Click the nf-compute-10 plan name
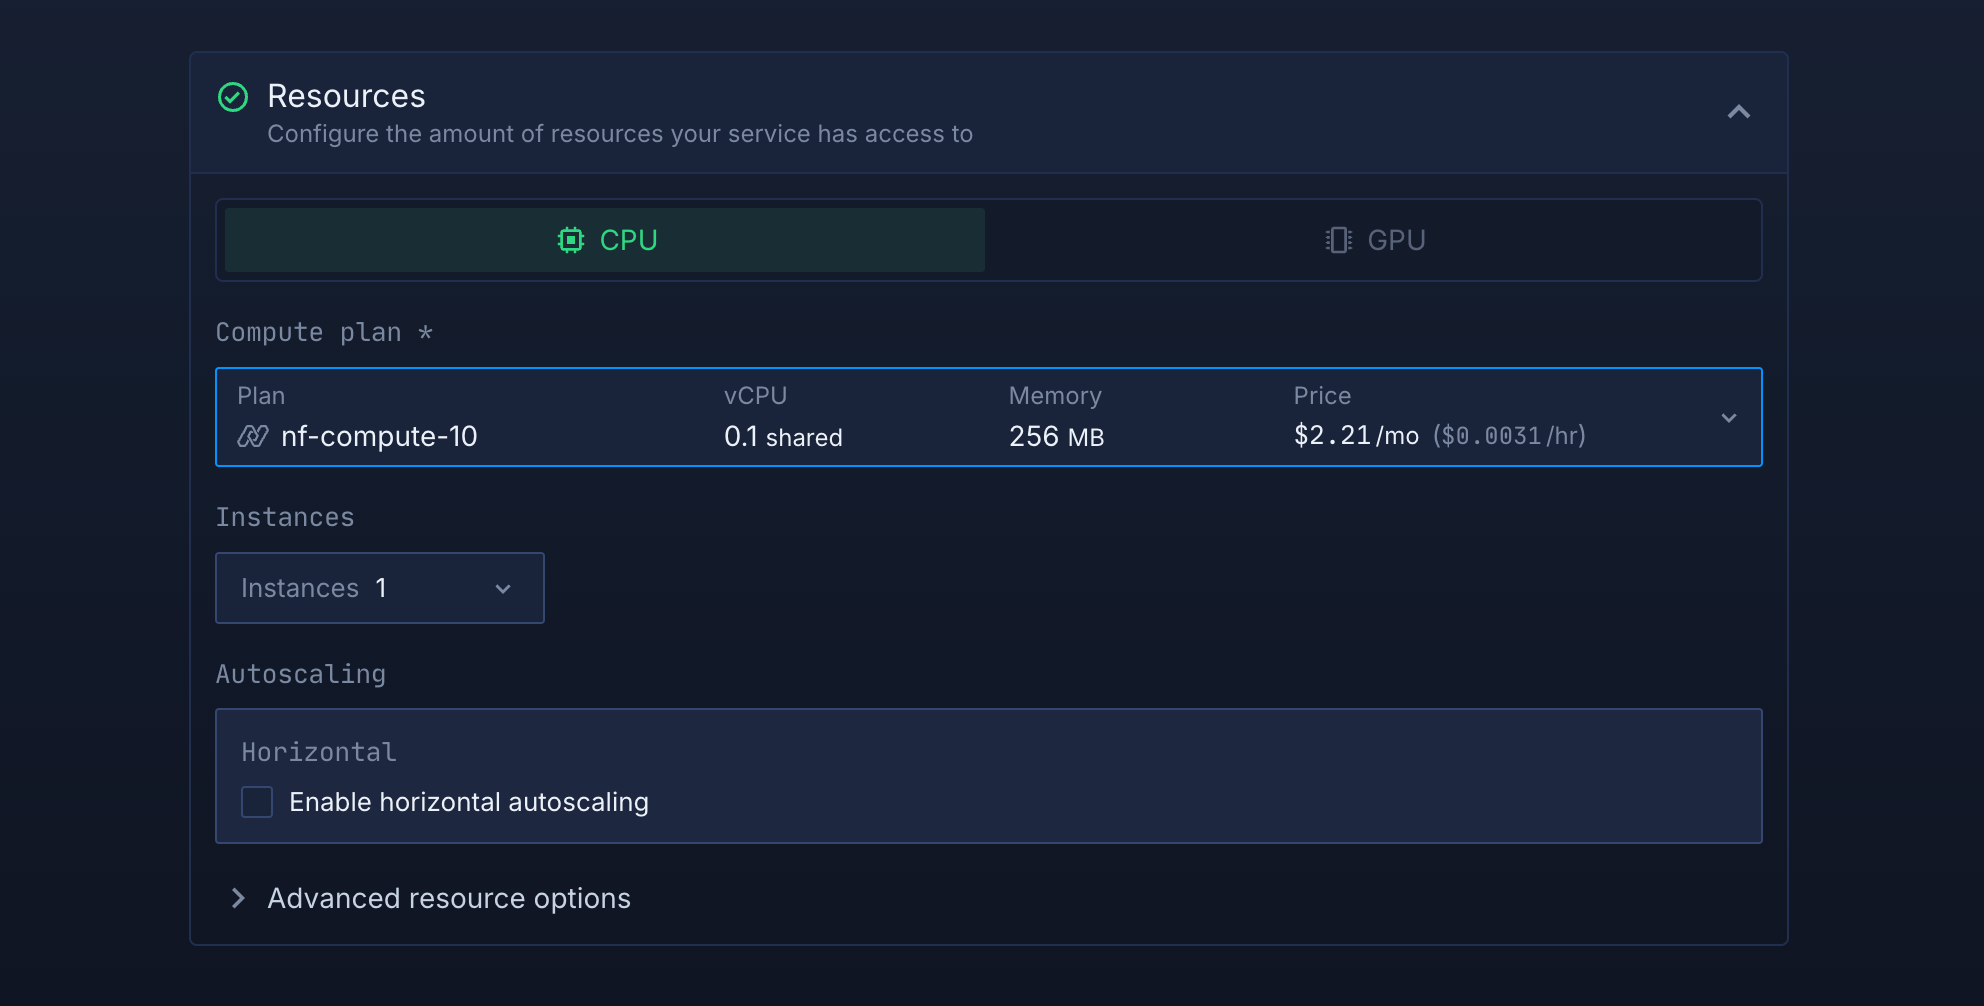Screen dimensions: 1984x1006 [x=380, y=437]
